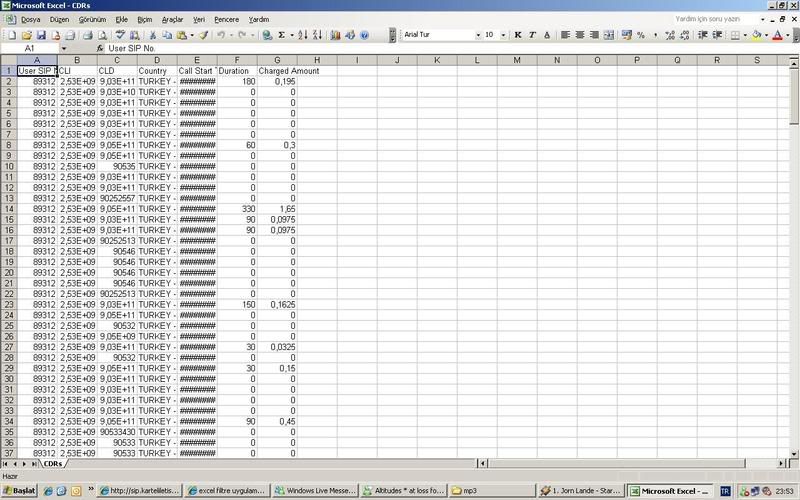Copy the selection with the Copy icon
The height and width of the screenshot is (500, 800).
pos(167,35)
